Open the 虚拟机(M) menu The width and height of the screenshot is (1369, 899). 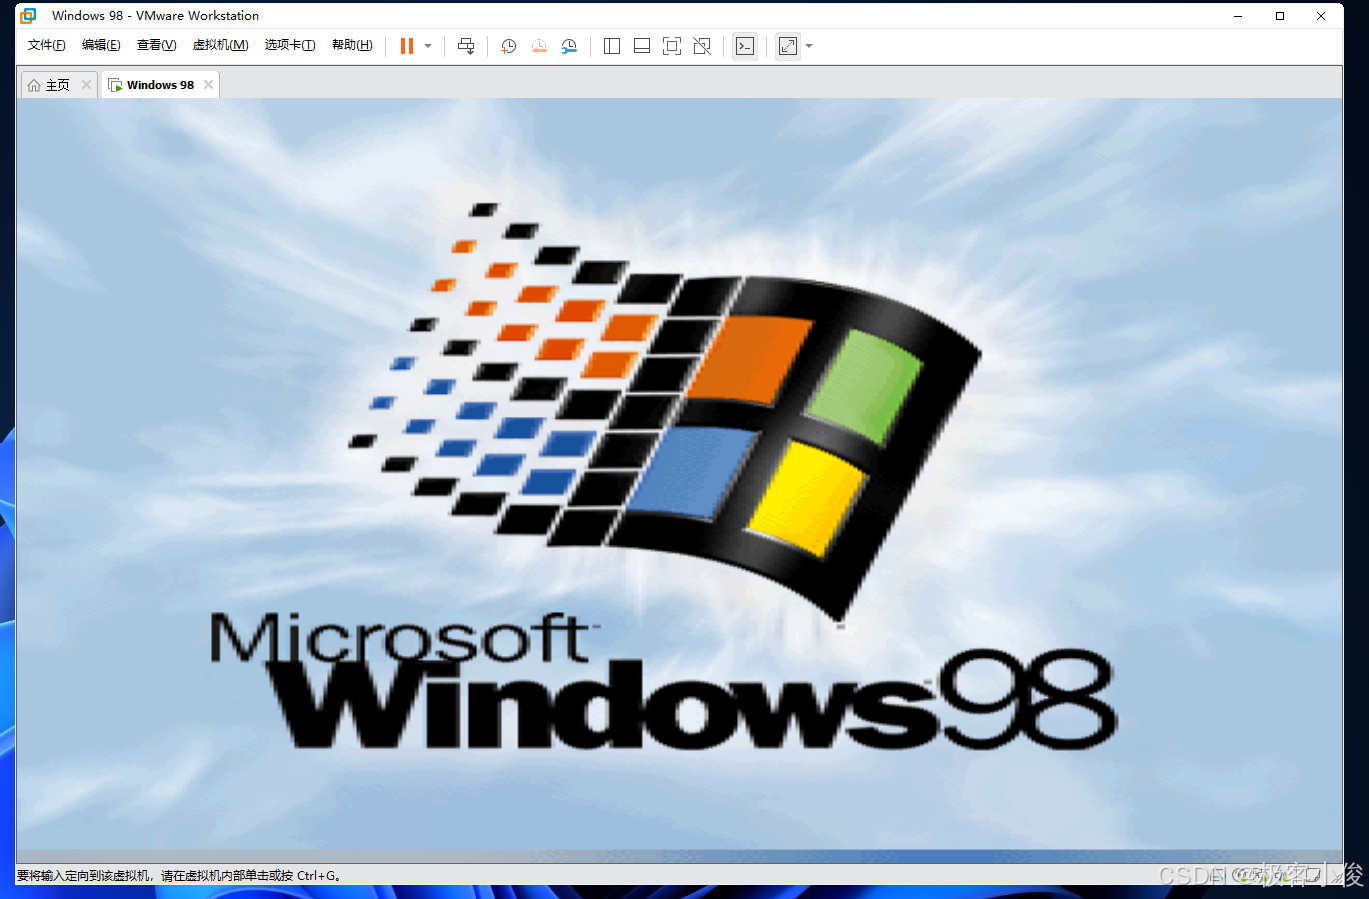pos(220,45)
